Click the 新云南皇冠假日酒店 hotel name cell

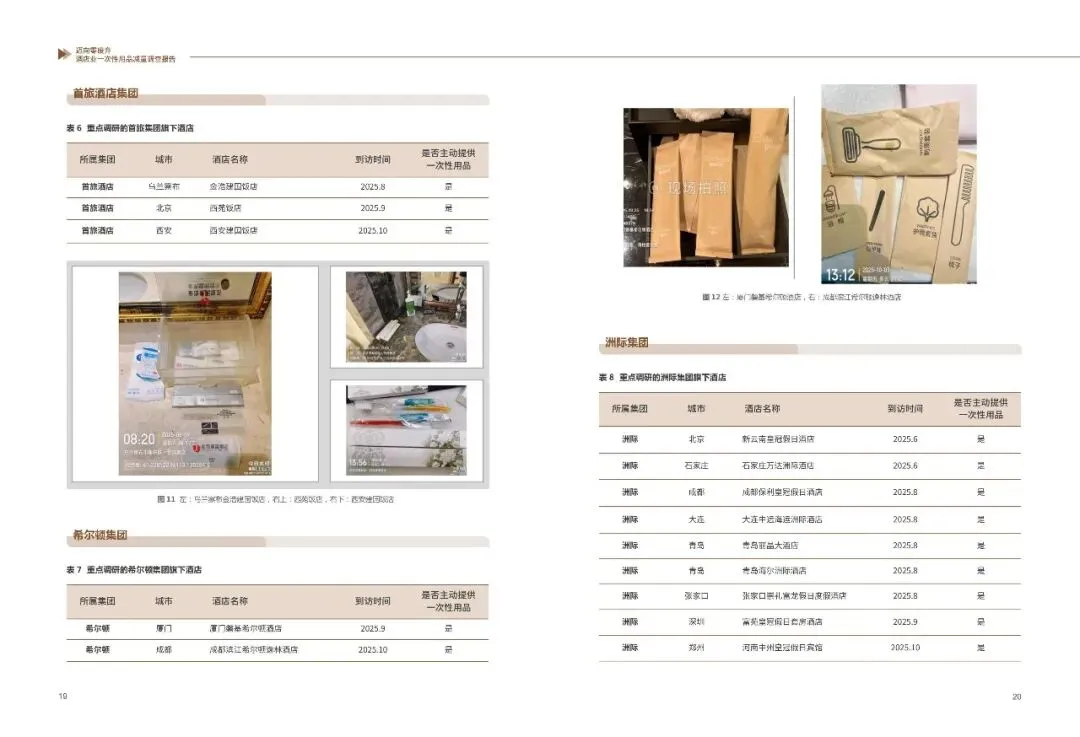778,439
